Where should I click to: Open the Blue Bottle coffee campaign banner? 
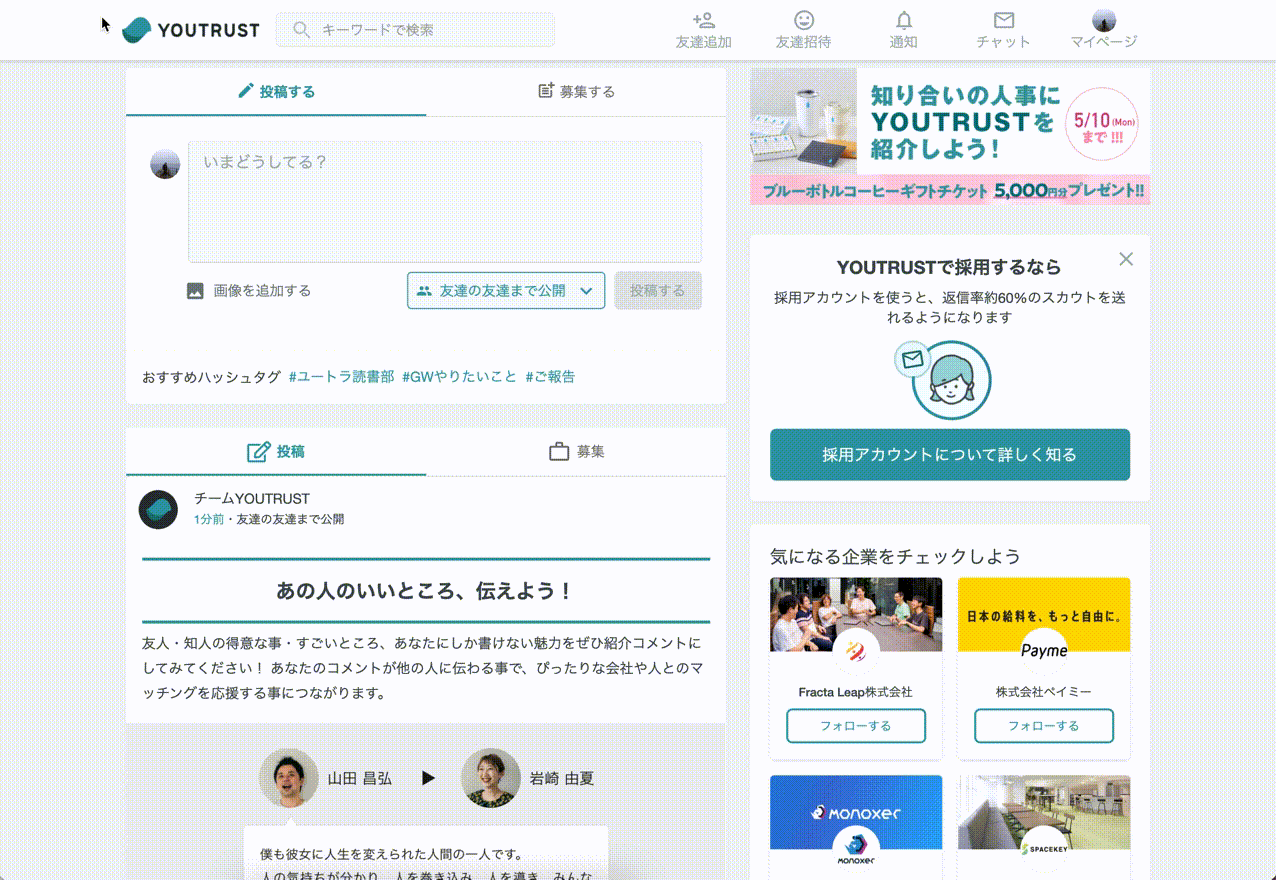950,136
